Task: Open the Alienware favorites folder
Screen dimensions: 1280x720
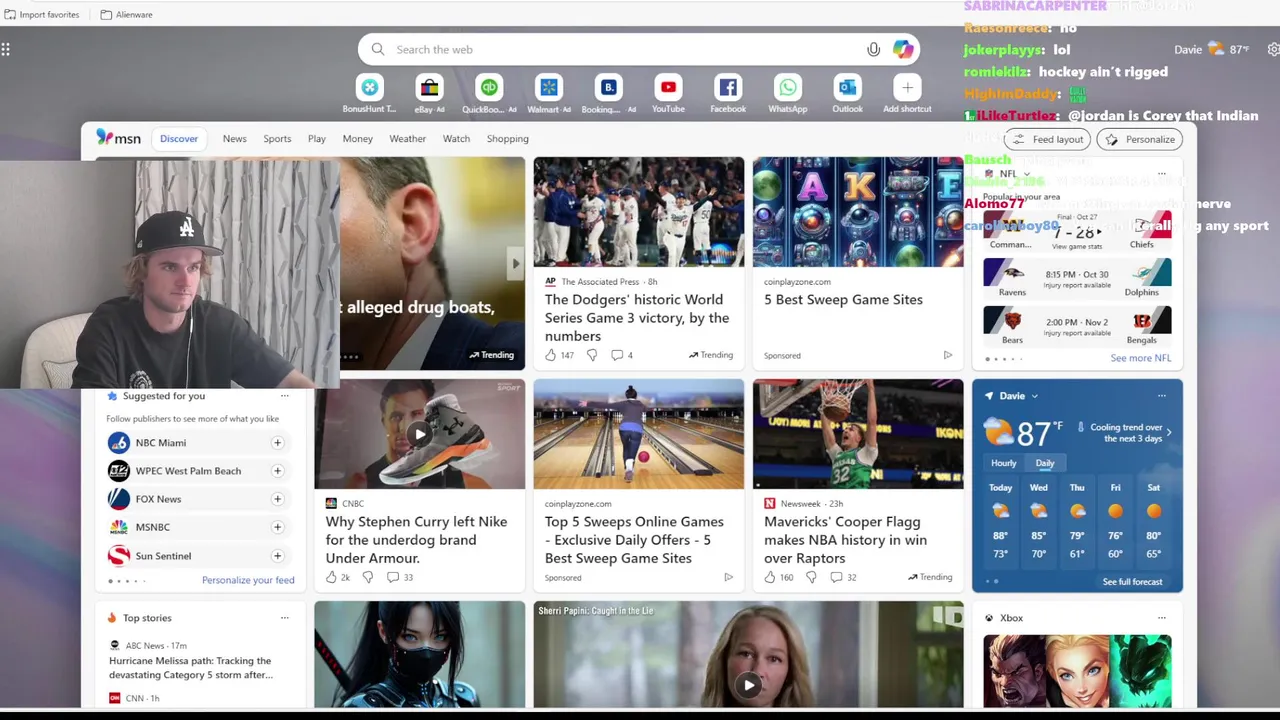Action: click(126, 14)
